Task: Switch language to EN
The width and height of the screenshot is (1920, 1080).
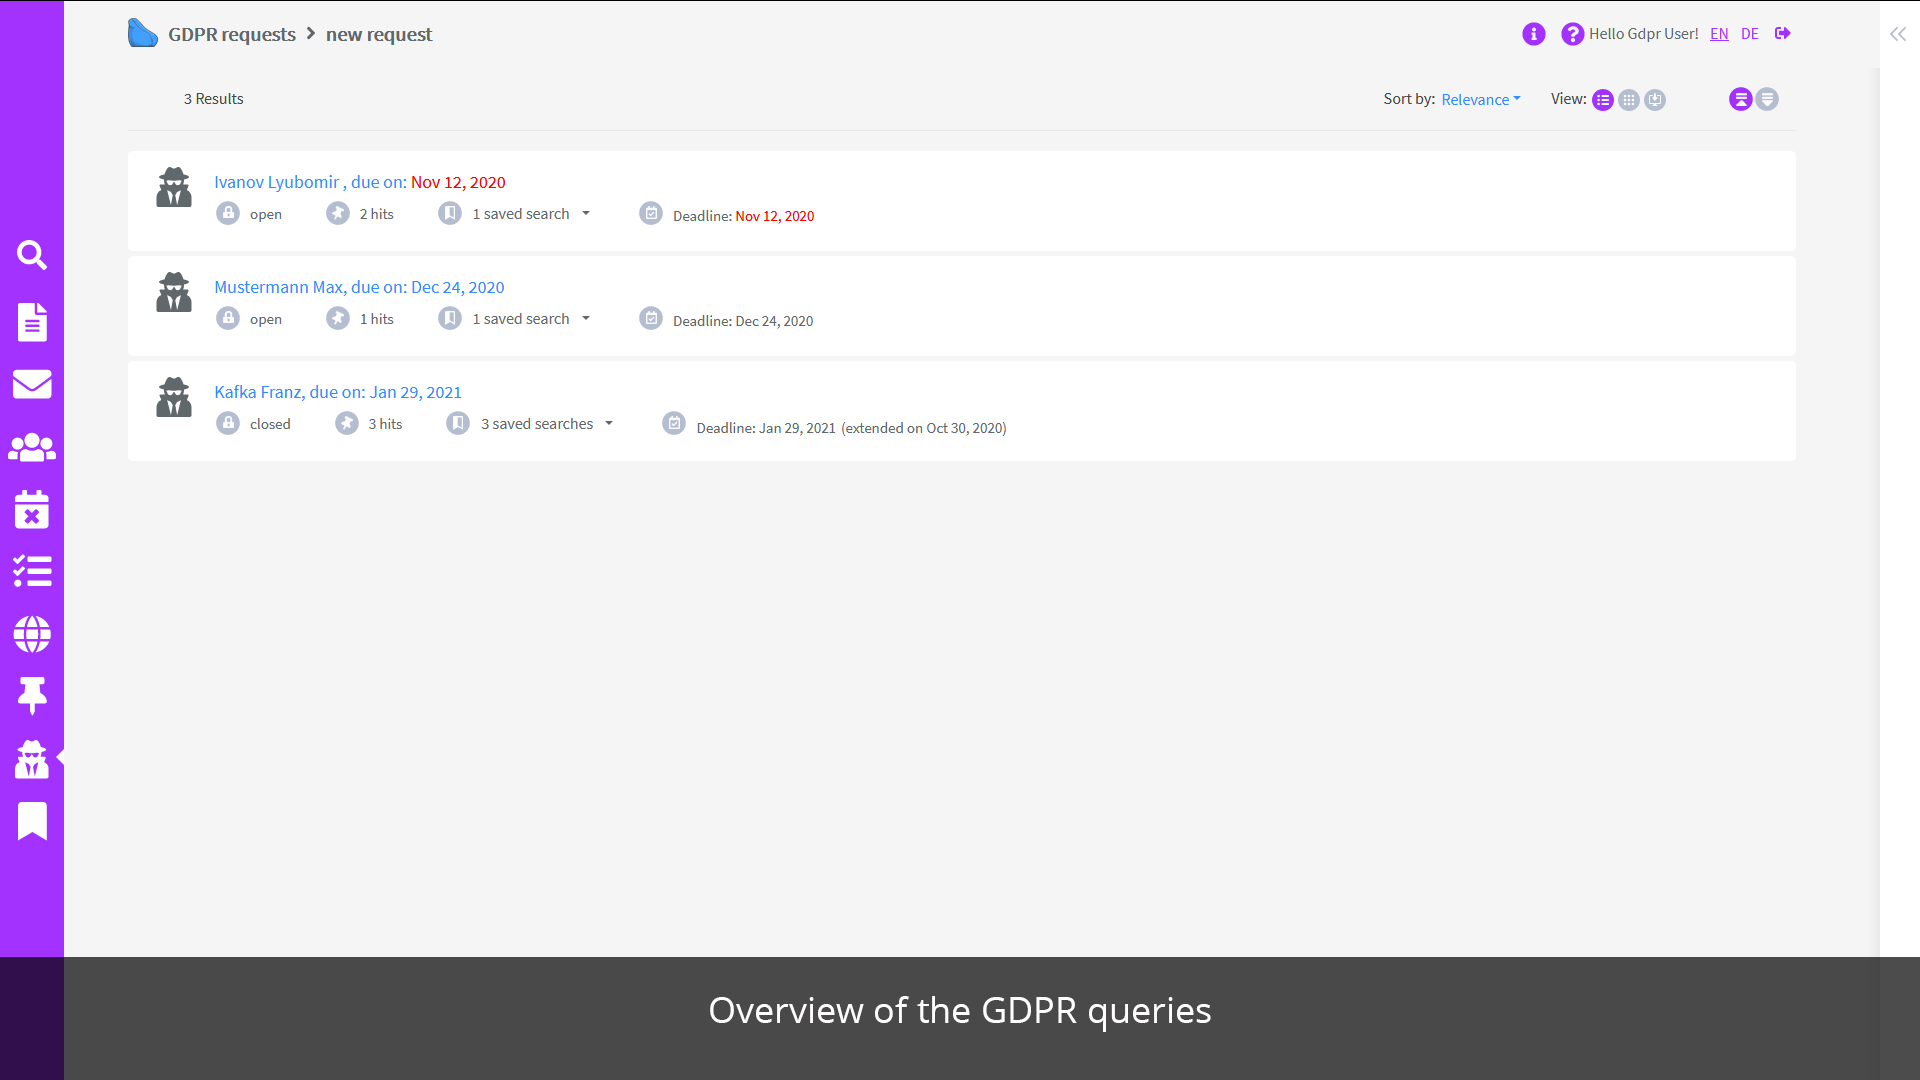Action: (x=1719, y=34)
